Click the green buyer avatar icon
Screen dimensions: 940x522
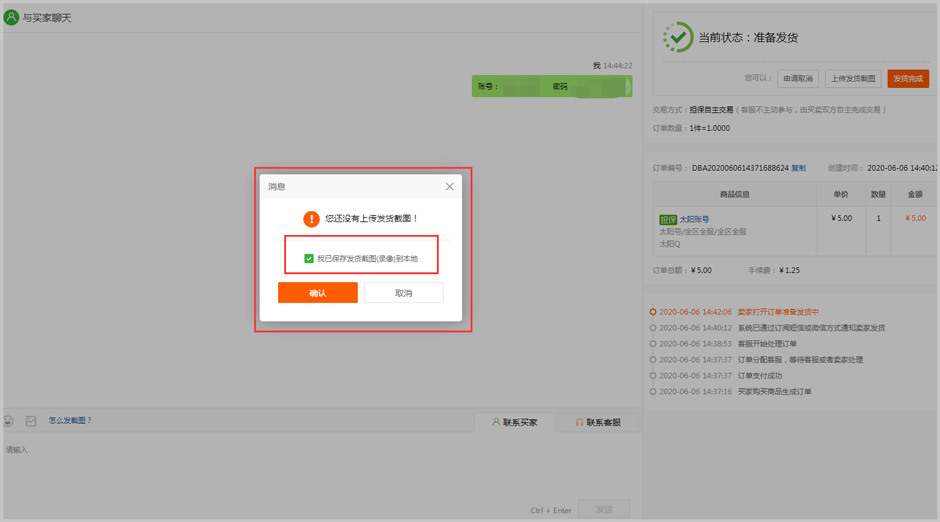coord(11,17)
